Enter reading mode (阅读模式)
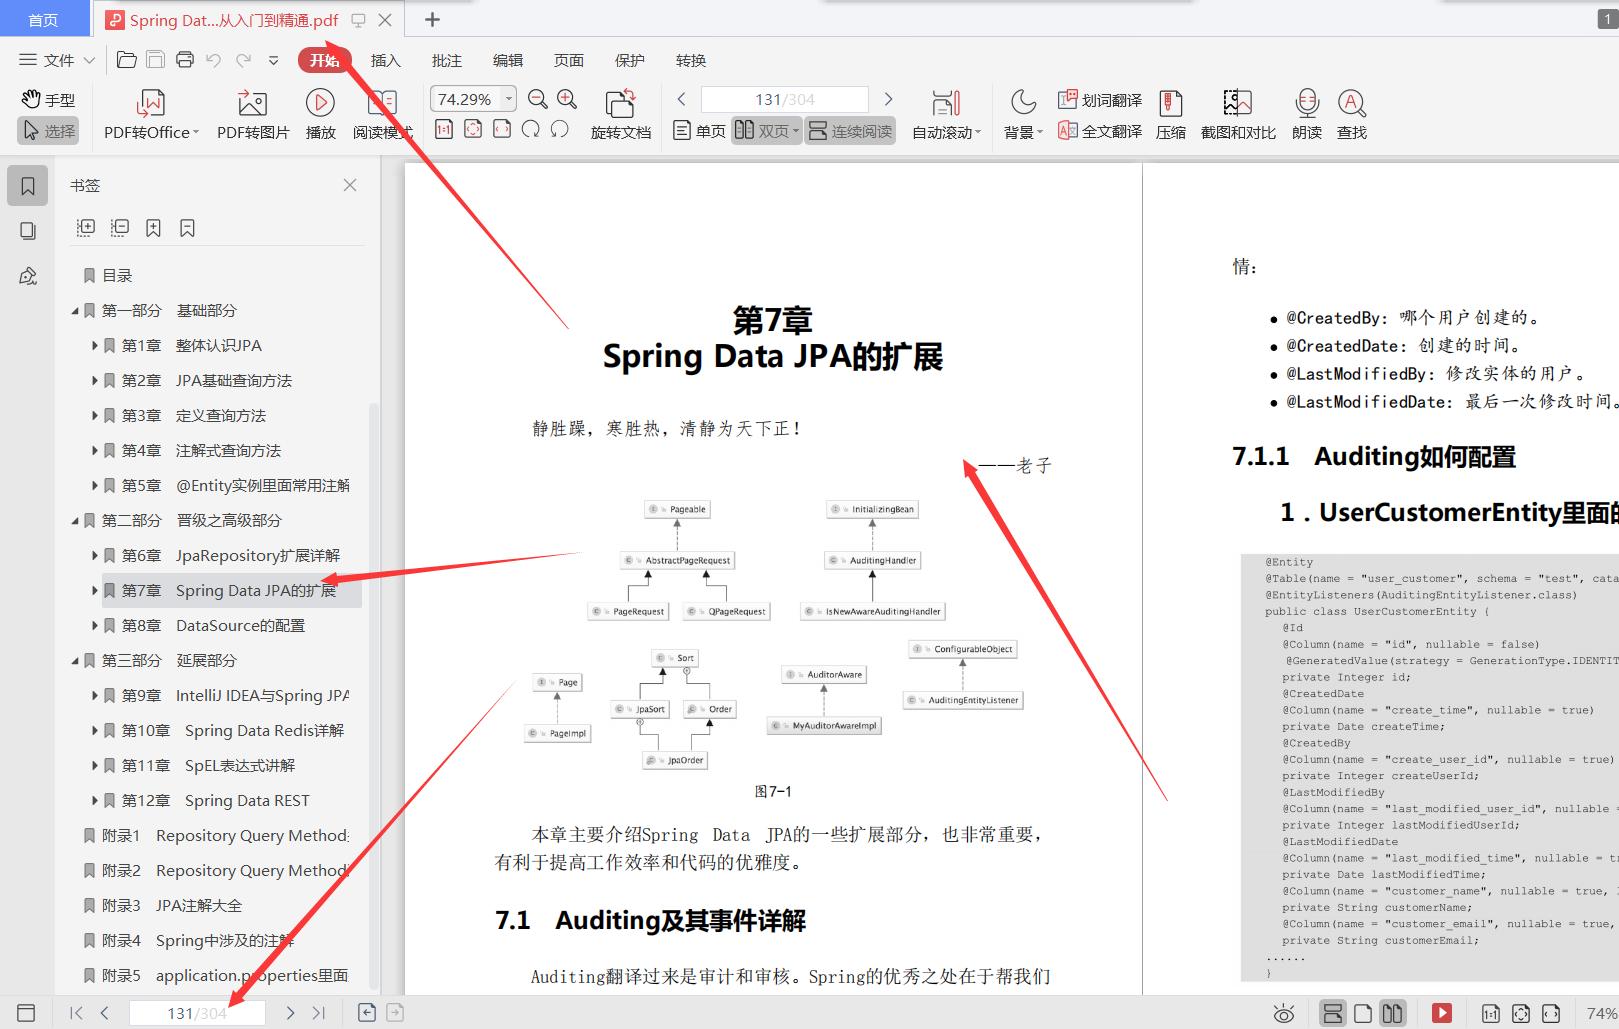The image size is (1619, 1029). [x=382, y=115]
